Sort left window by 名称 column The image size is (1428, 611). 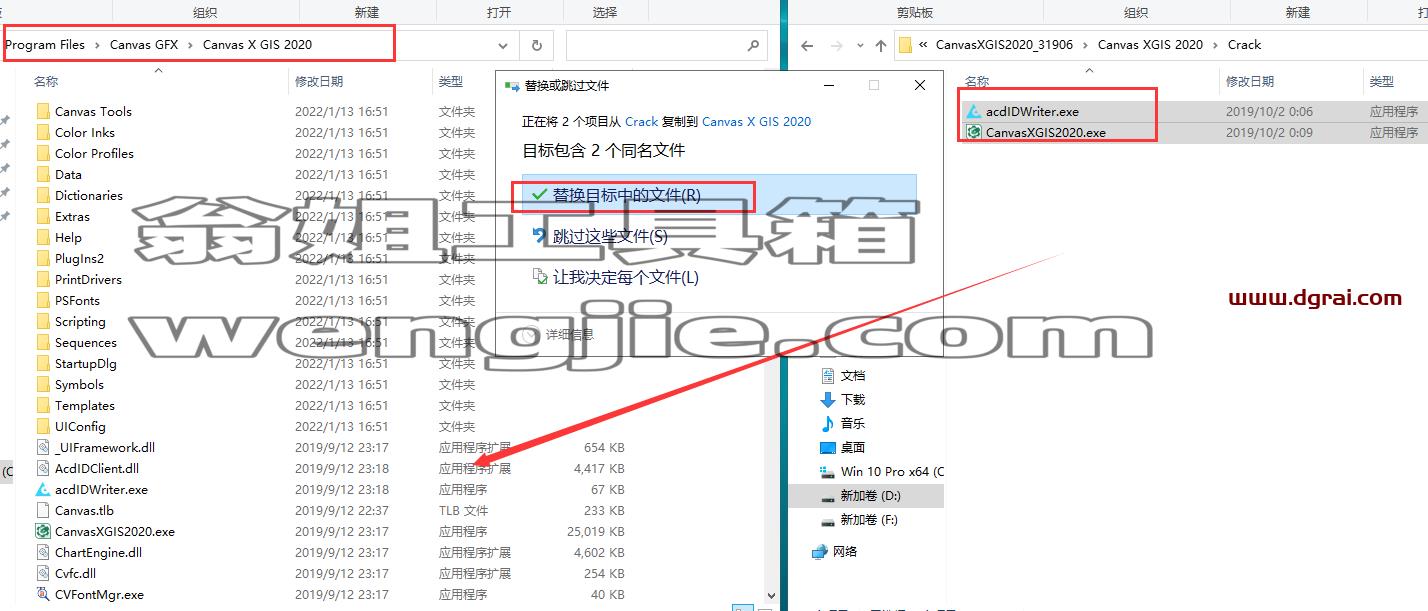[46, 81]
